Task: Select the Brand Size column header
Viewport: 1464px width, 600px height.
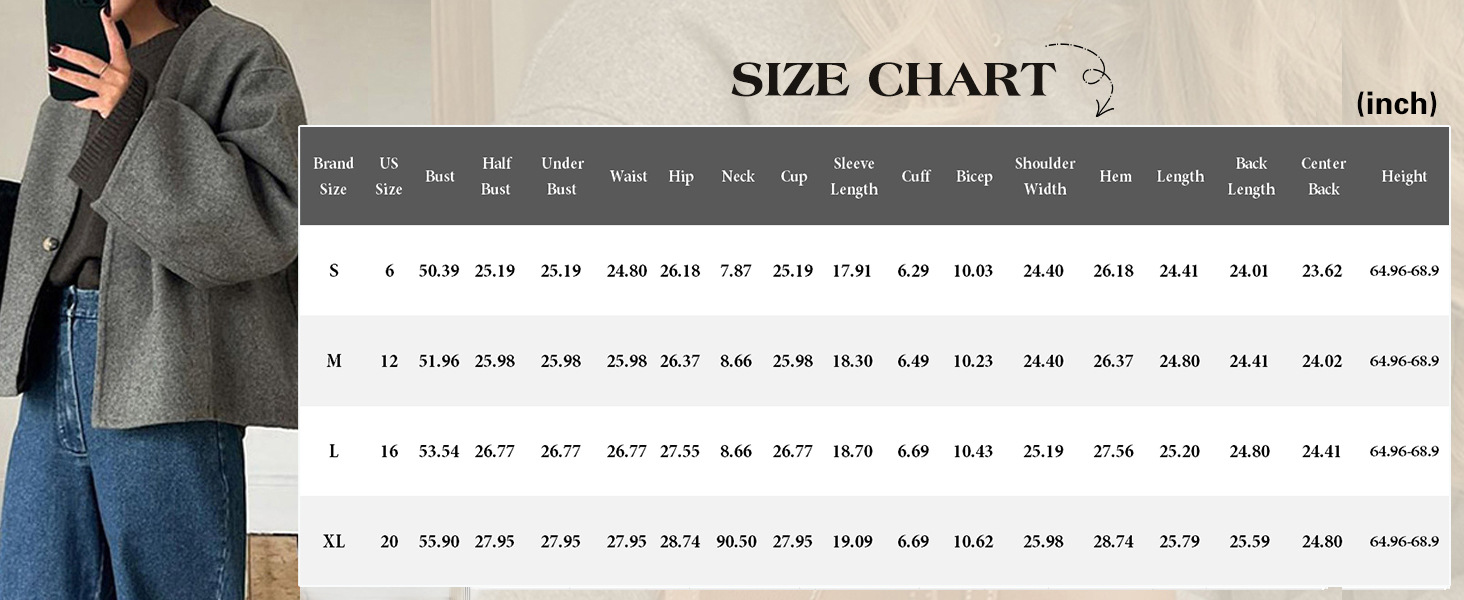Action: [x=333, y=176]
